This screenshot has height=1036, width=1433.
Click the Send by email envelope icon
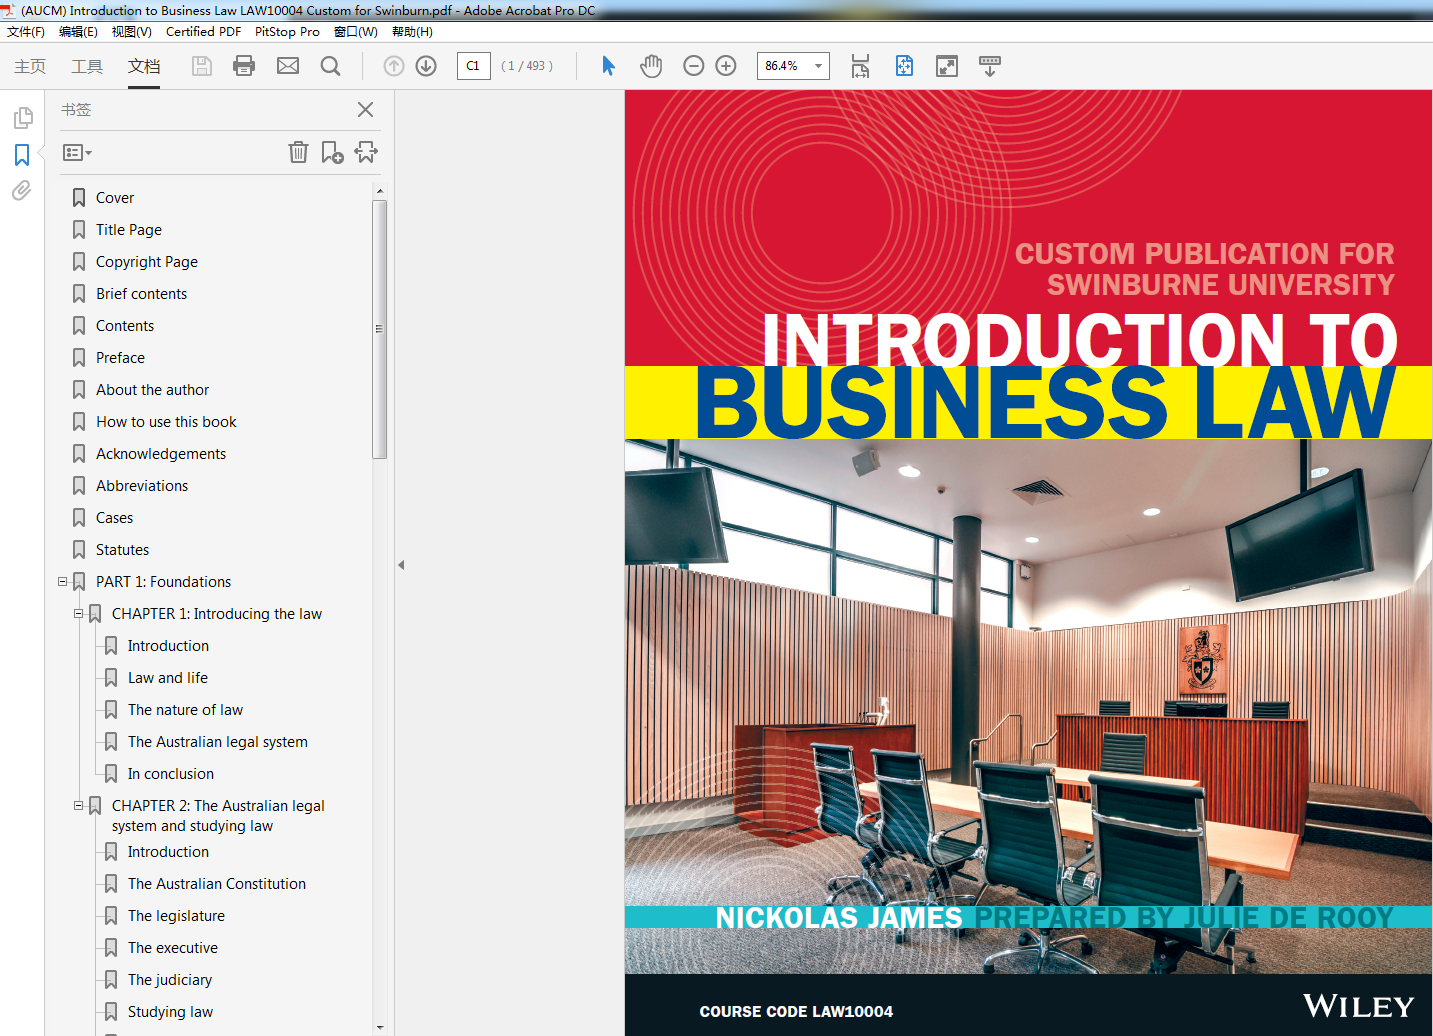pos(288,66)
